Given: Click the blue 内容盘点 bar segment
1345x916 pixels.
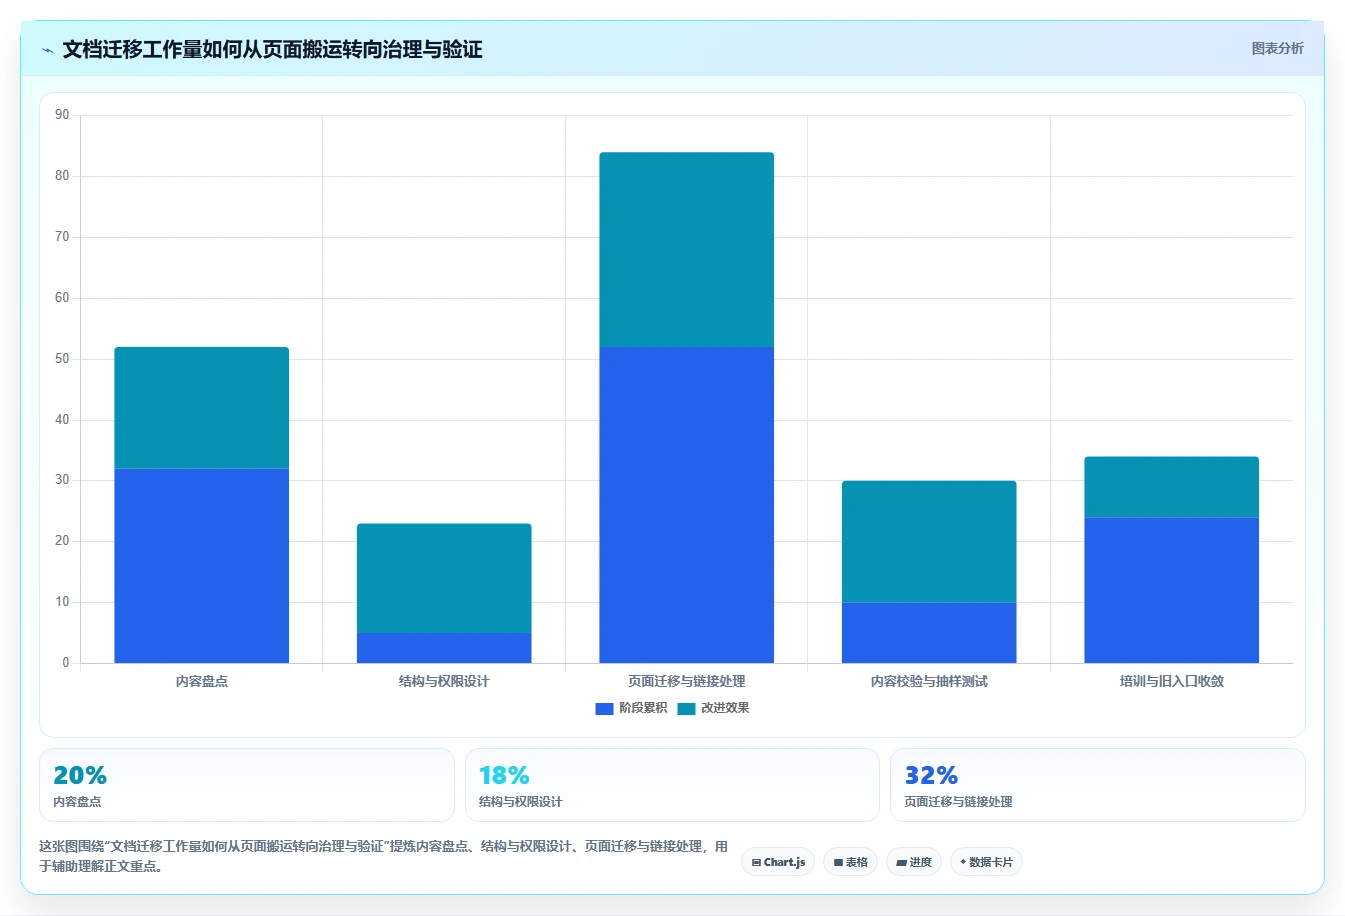Looking at the screenshot, I should (202, 565).
